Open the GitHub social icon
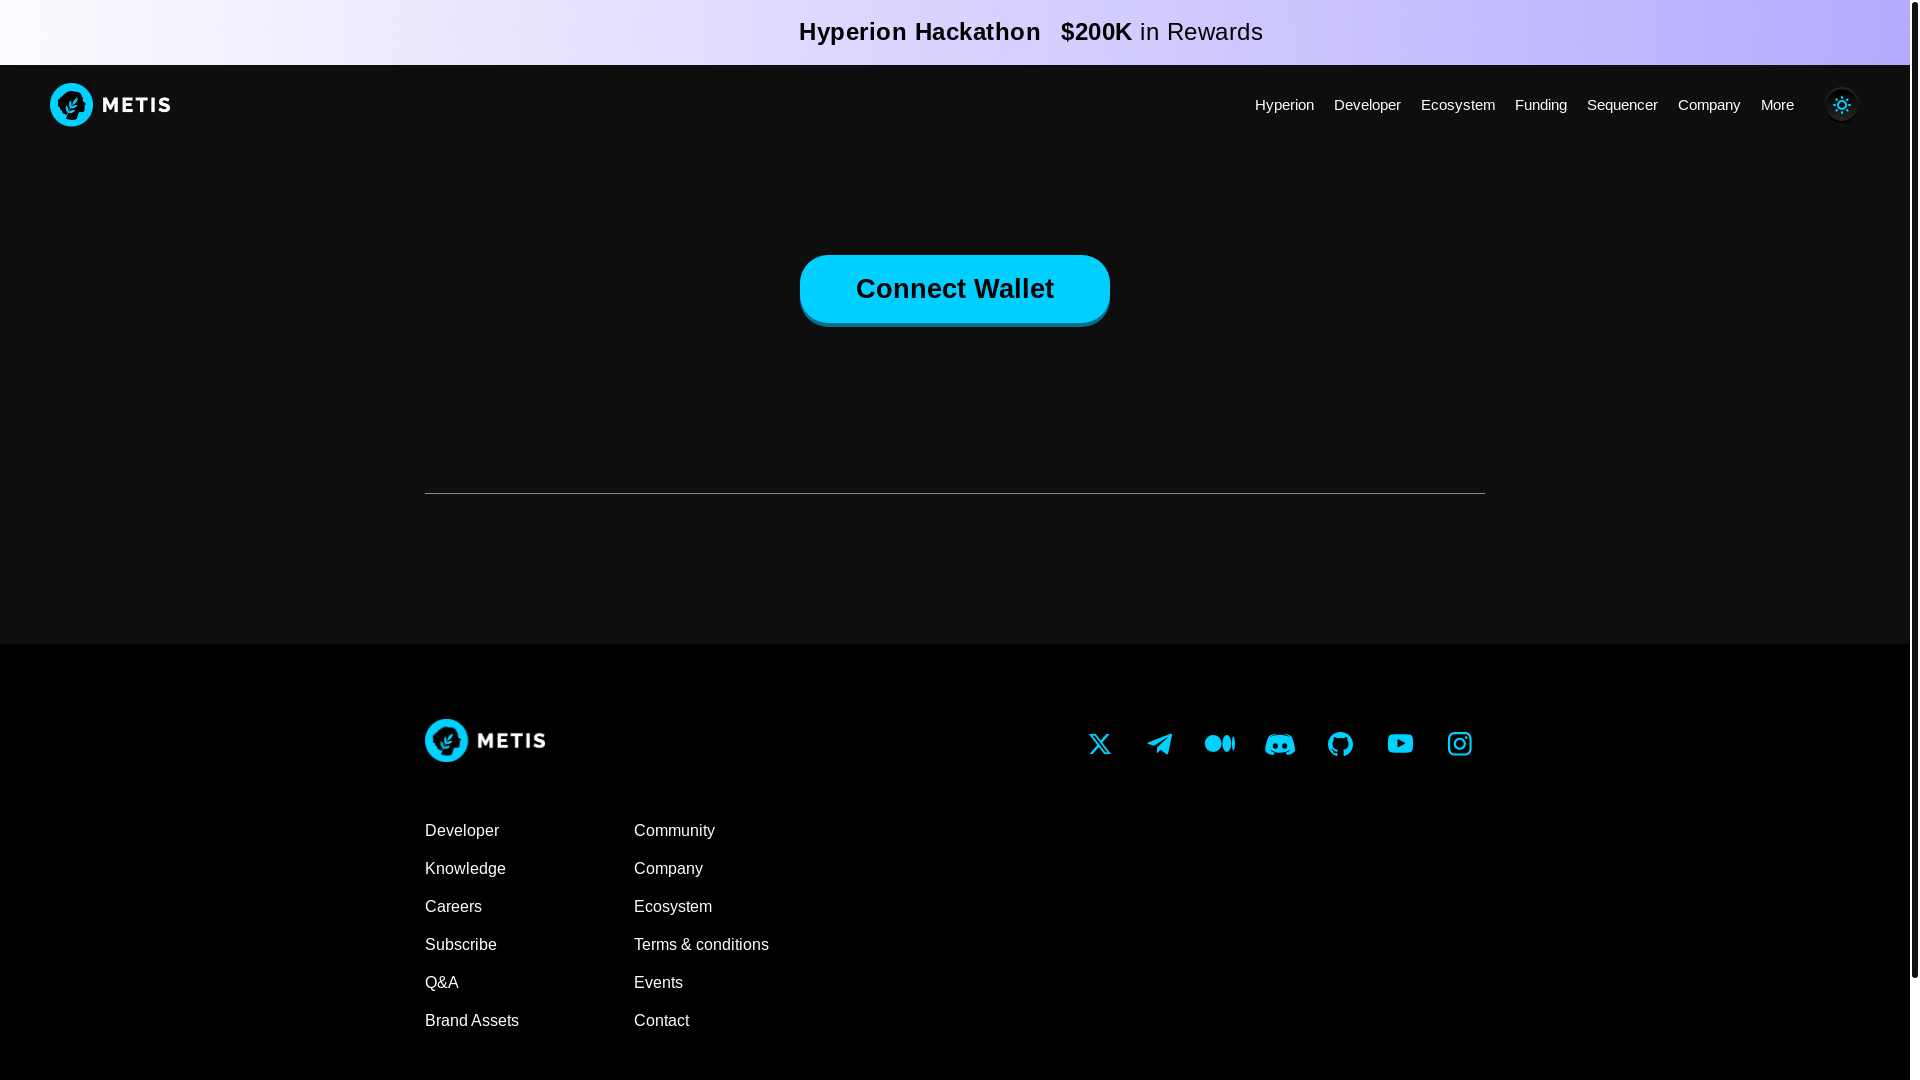 pos(1340,744)
